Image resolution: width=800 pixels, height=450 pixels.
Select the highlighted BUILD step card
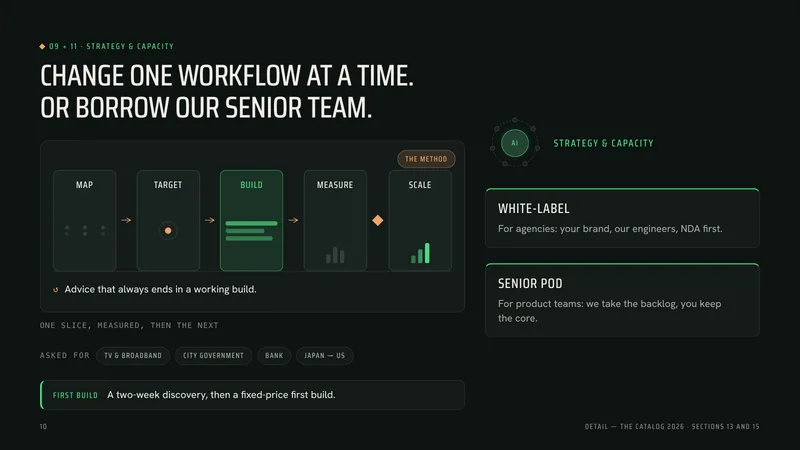(252, 220)
